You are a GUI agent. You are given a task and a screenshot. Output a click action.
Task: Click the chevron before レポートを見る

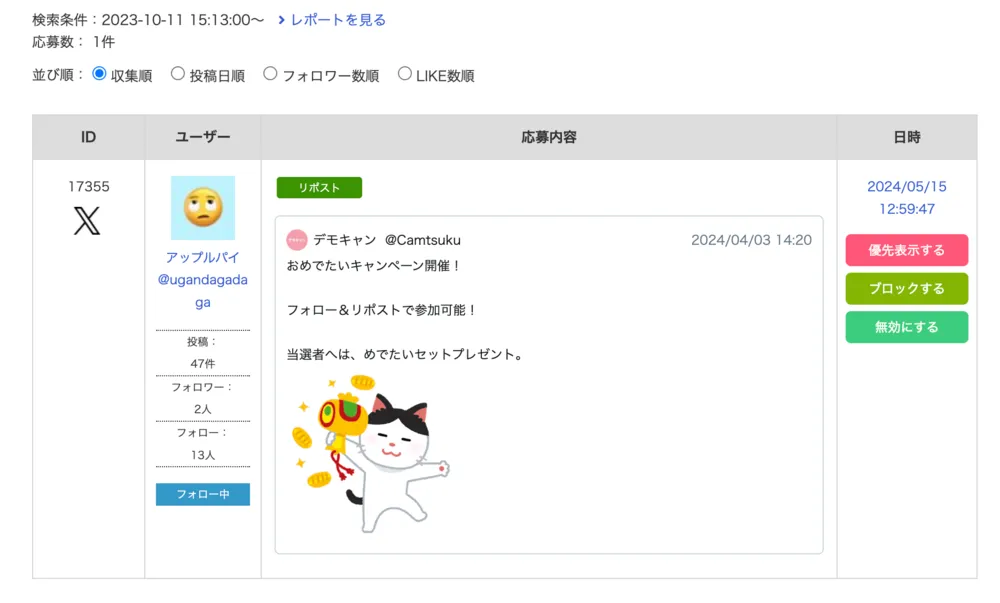[x=282, y=20]
